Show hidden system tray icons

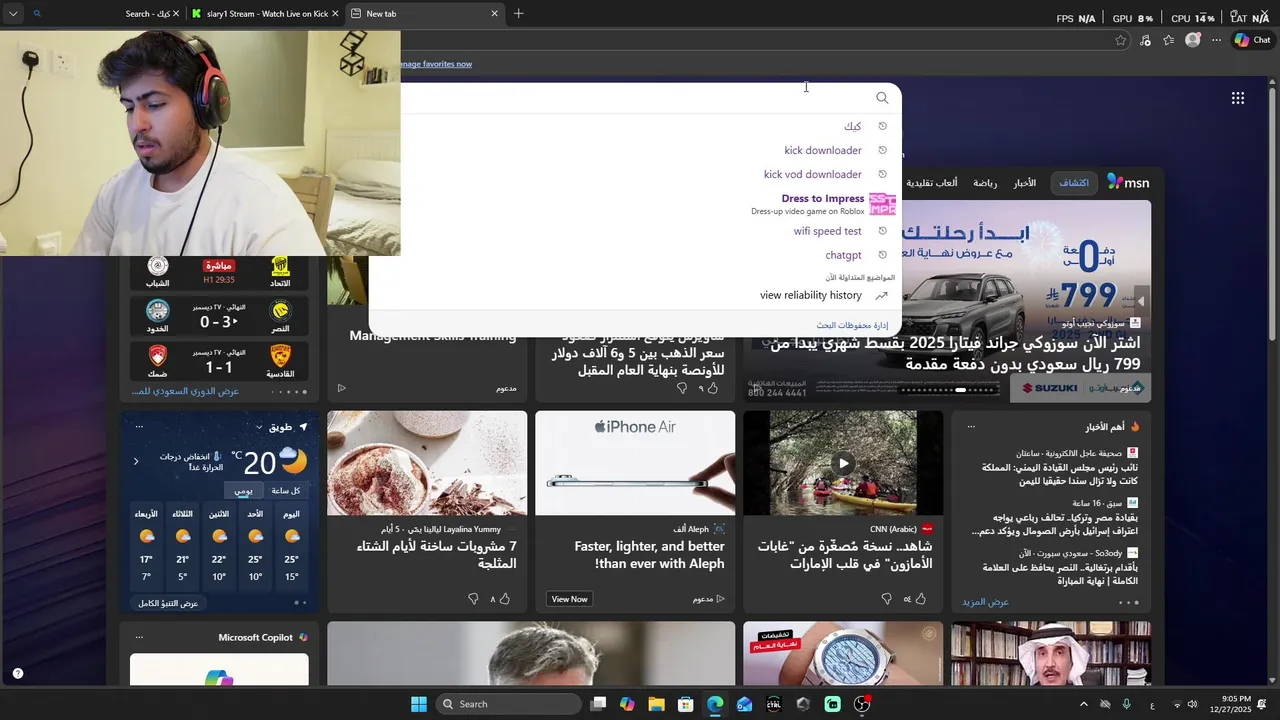tap(1083, 704)
